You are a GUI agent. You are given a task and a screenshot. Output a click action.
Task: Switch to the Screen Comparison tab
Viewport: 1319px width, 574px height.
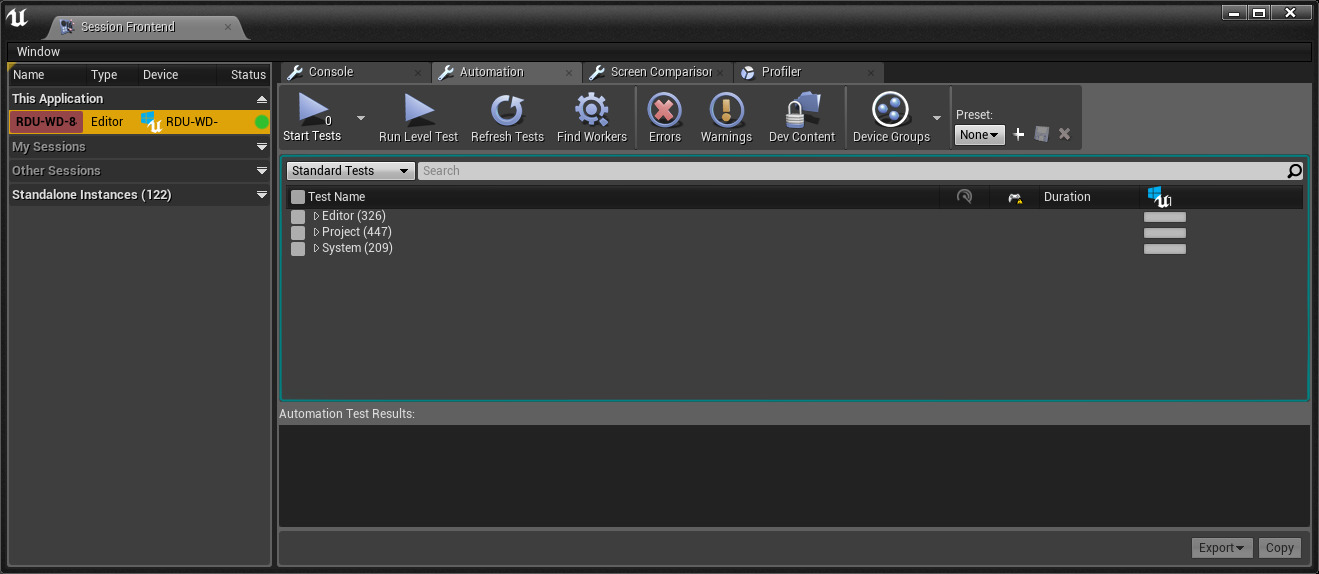click(x=660, y=72)
